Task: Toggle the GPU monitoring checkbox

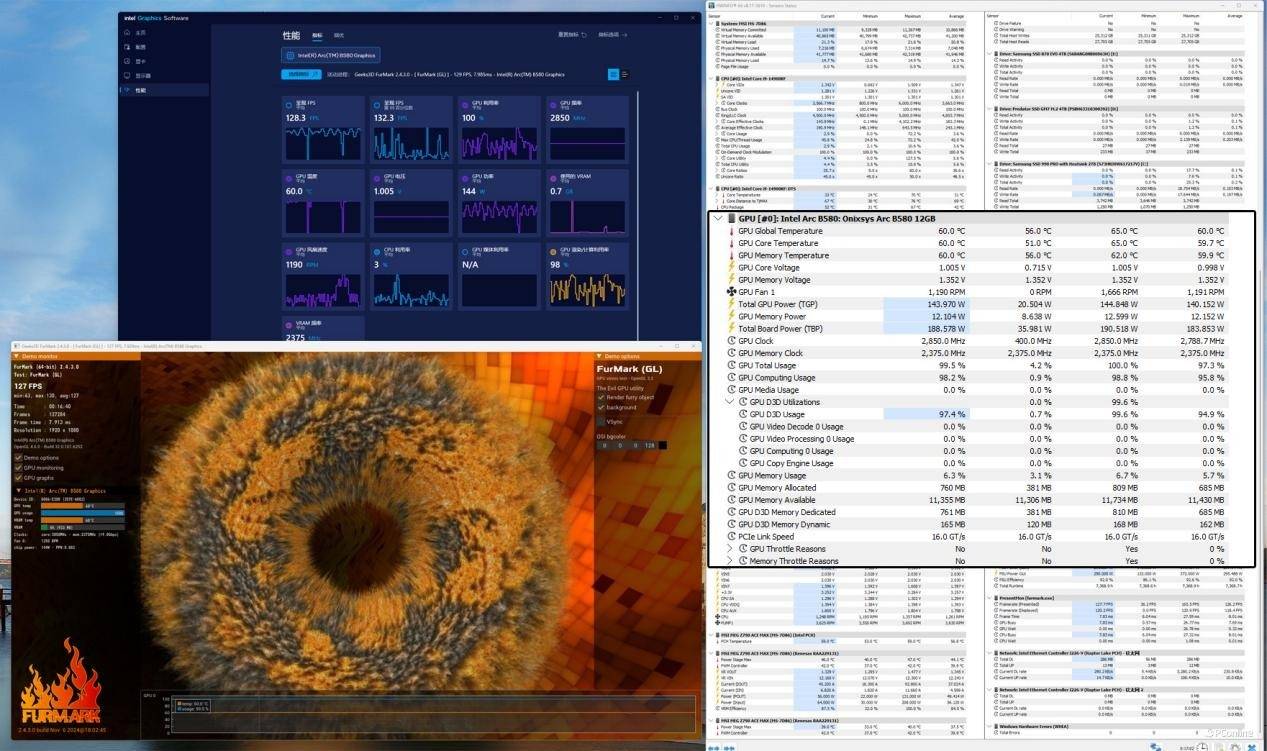Action: click(18, 468)
